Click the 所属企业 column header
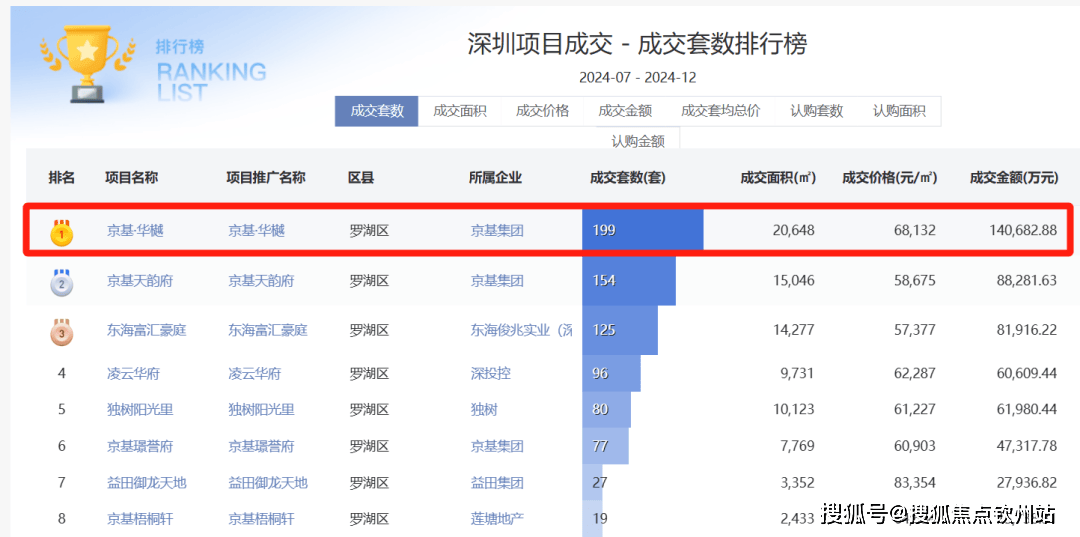Screen dimensions: 1080x537 [495, 178]
